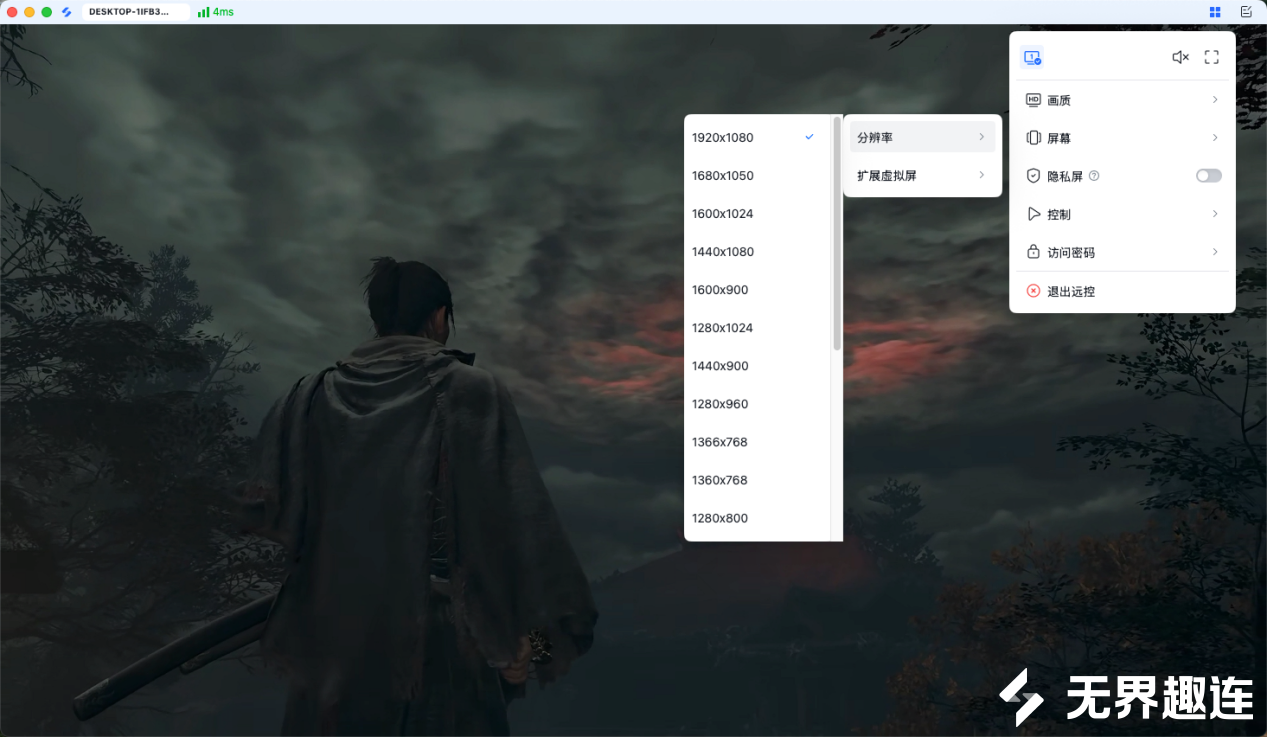Click 退出远控 to exit remote control
The height and width of the screenshot is (737, 1267).
(x=1122, y=291)
